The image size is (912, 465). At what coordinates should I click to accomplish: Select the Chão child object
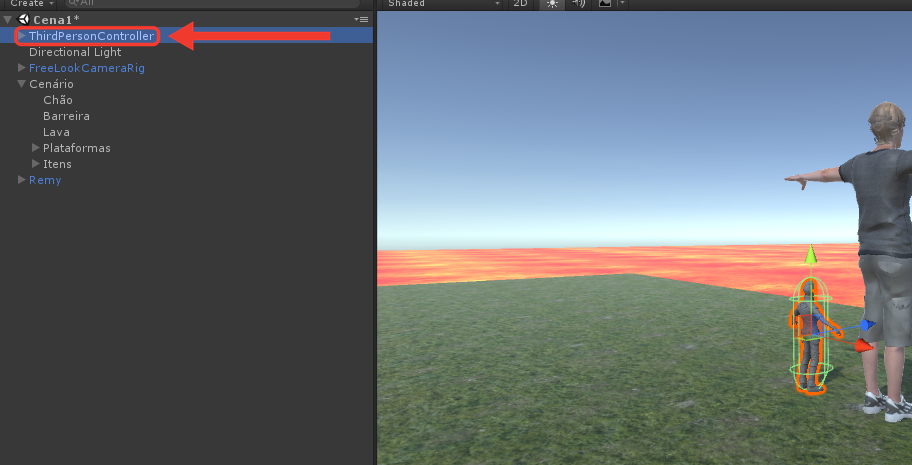click(58, 100)
